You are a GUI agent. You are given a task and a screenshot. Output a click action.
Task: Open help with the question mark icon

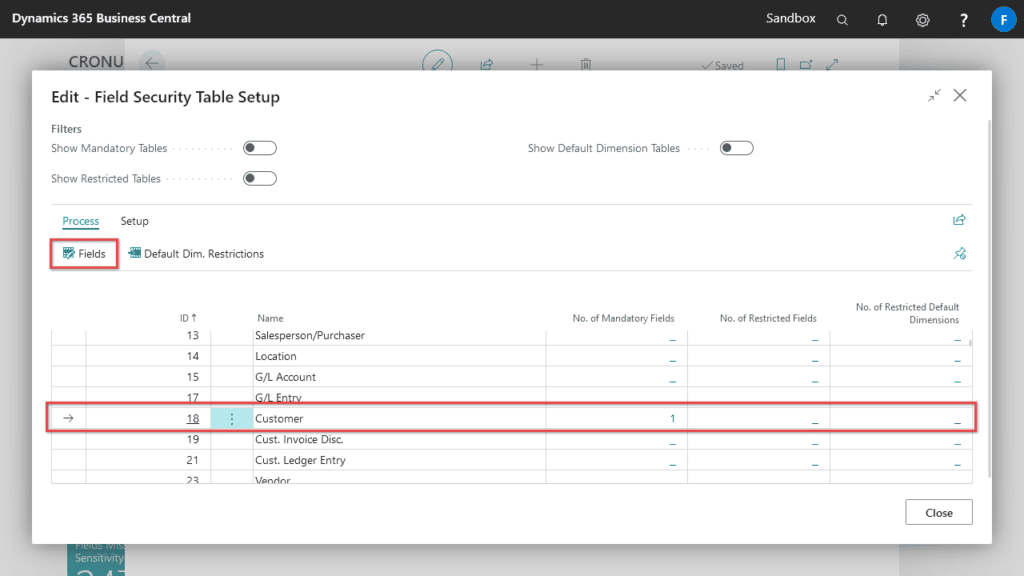click(962, 19)
